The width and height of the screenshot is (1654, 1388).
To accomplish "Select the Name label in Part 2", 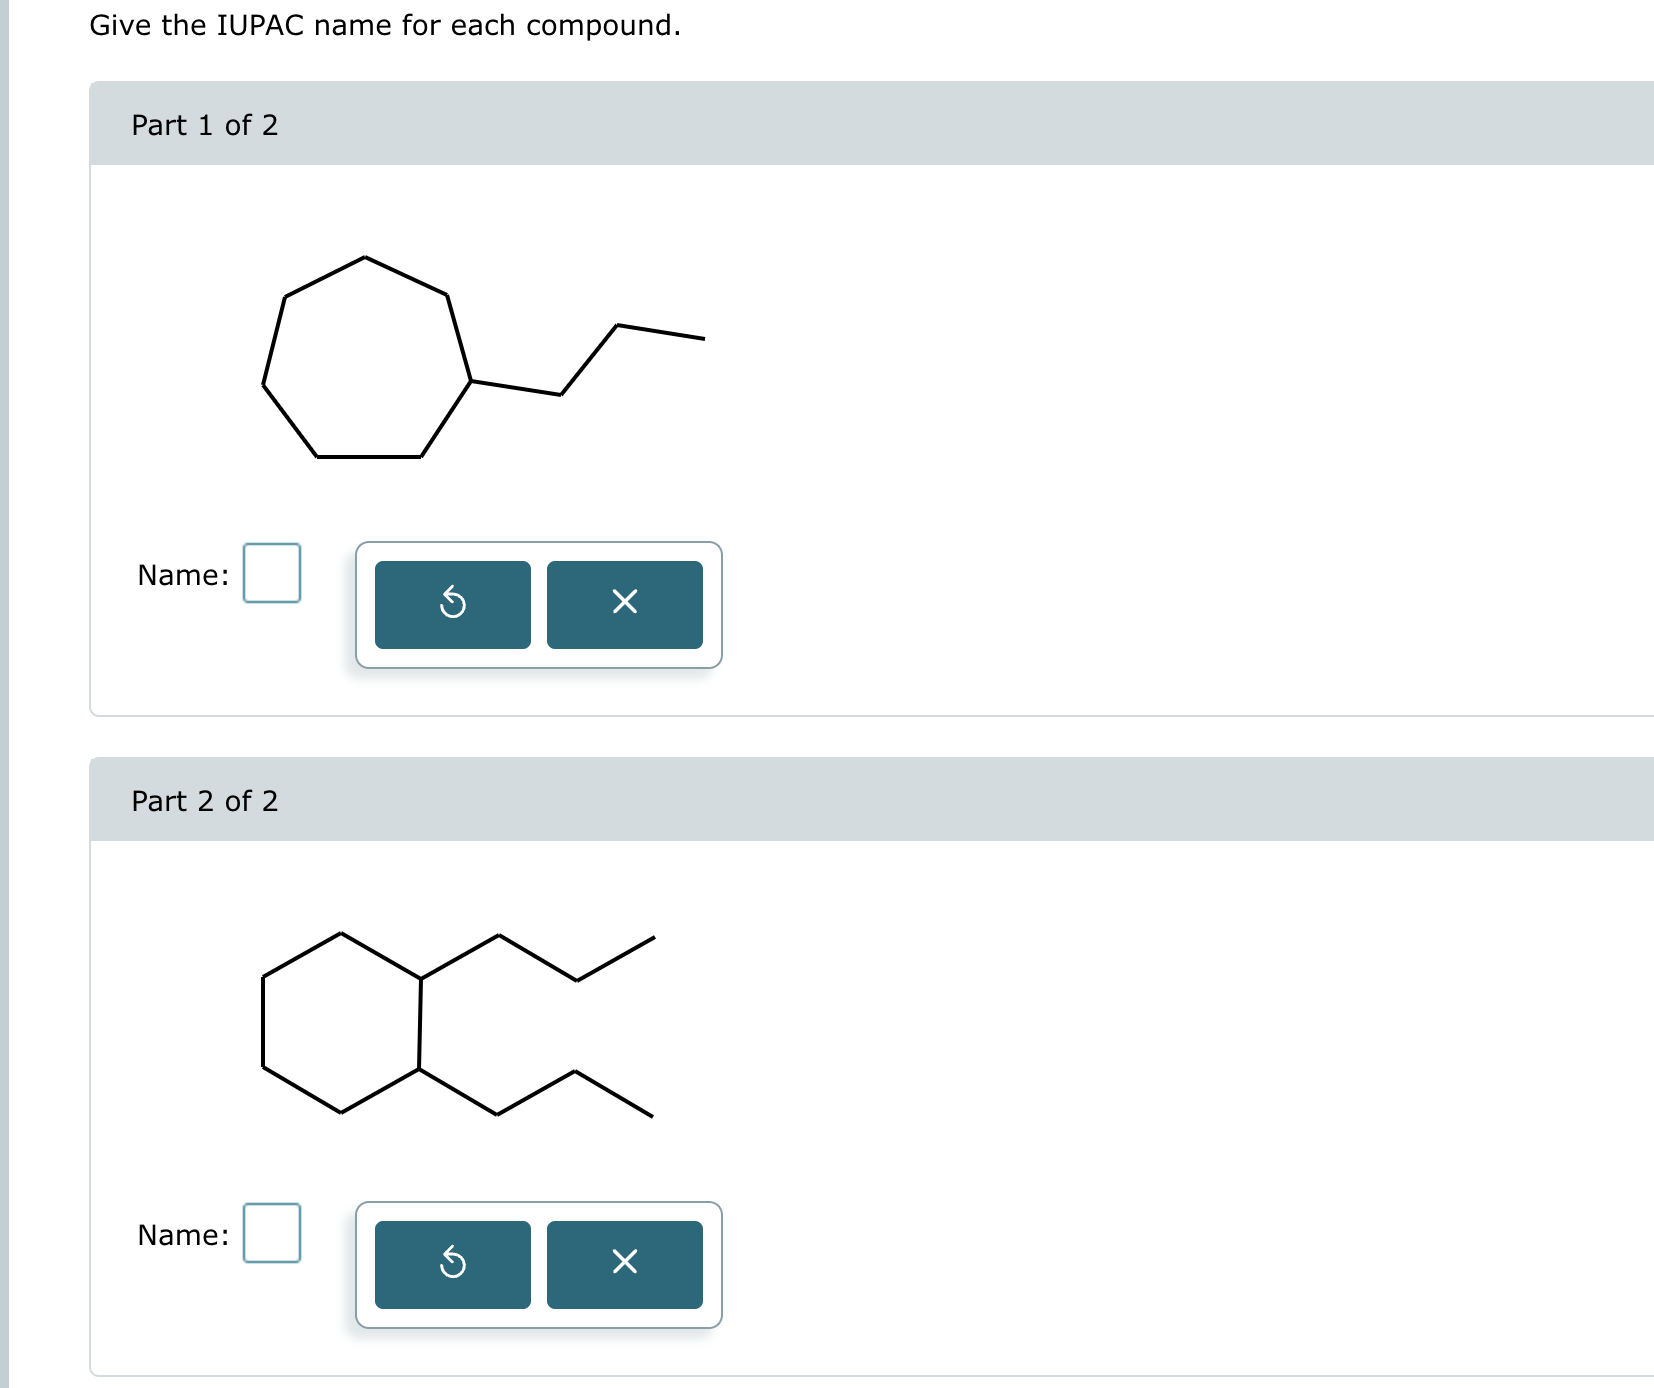I will click(183, 1234).
